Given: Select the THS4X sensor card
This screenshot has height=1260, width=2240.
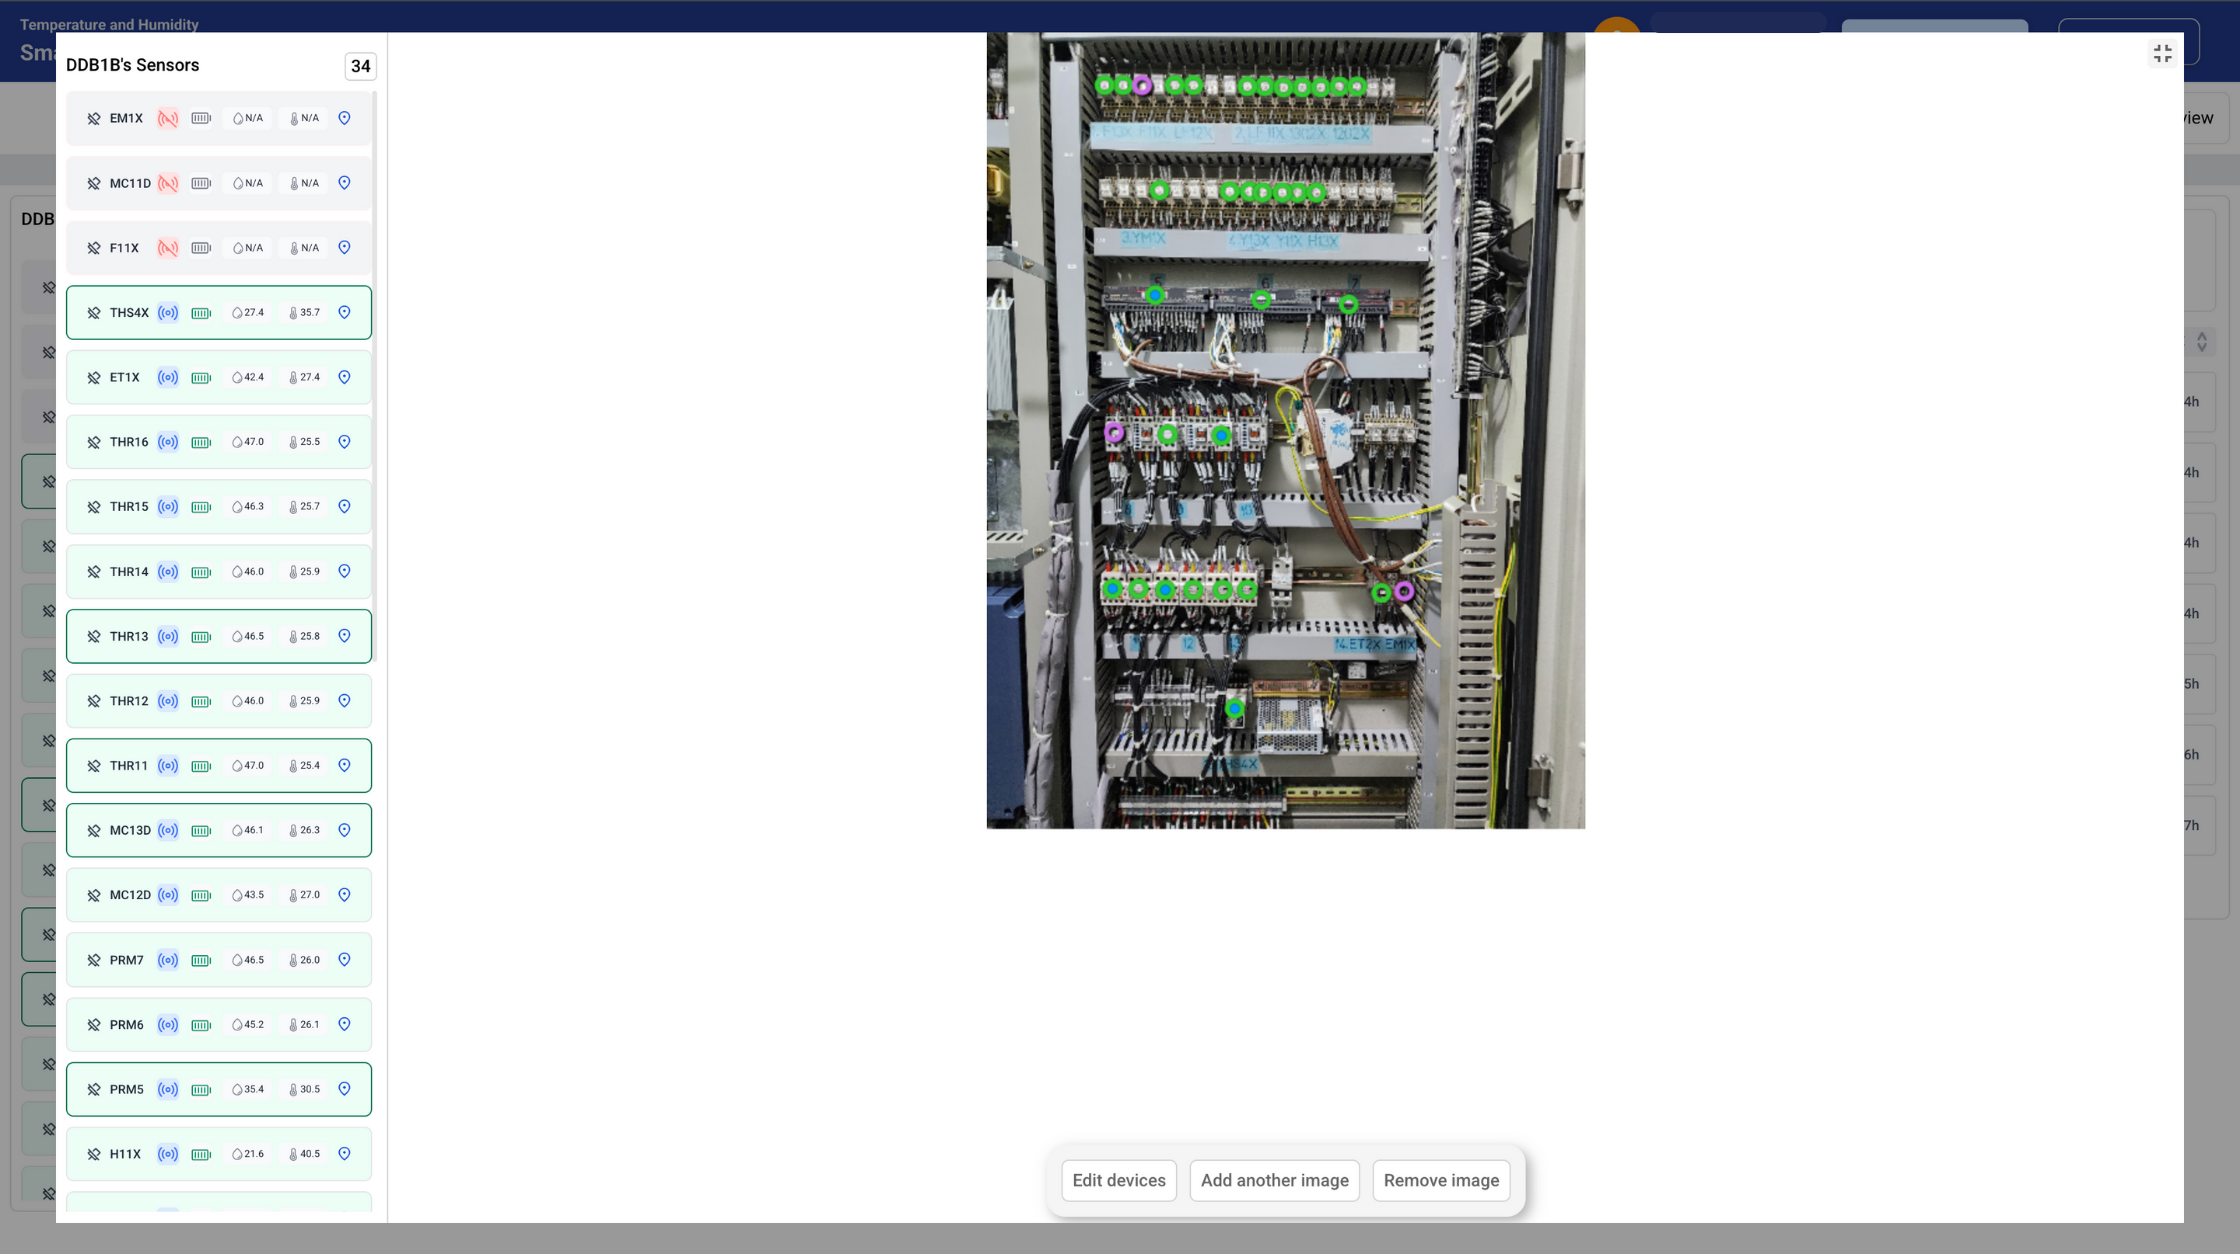Looking at the screenshot, I should tap(219, 313).
